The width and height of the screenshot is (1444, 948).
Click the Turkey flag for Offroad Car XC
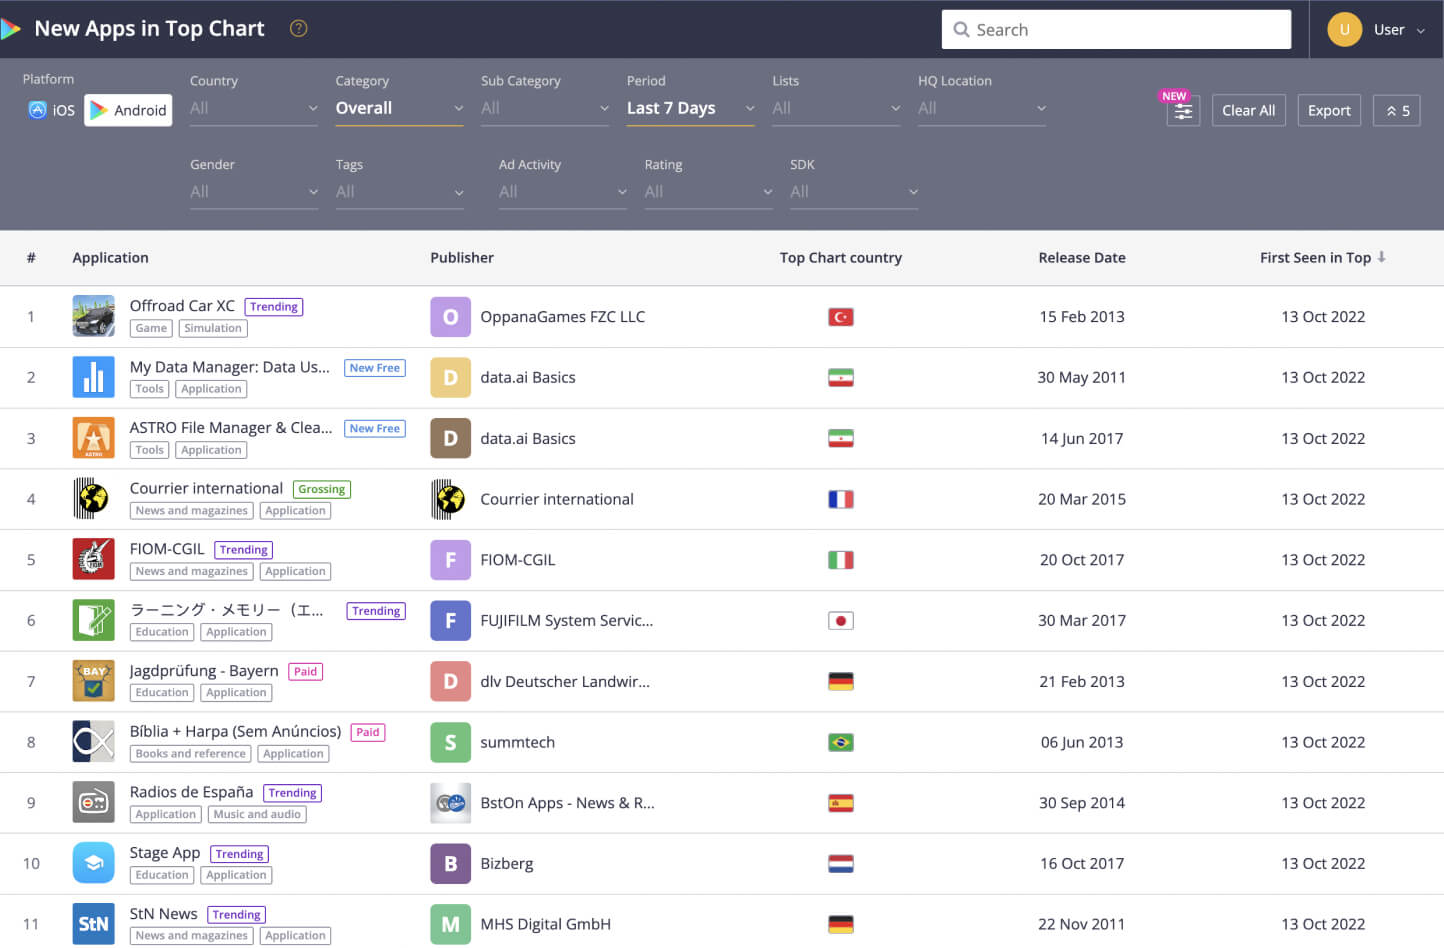(841, 317)
